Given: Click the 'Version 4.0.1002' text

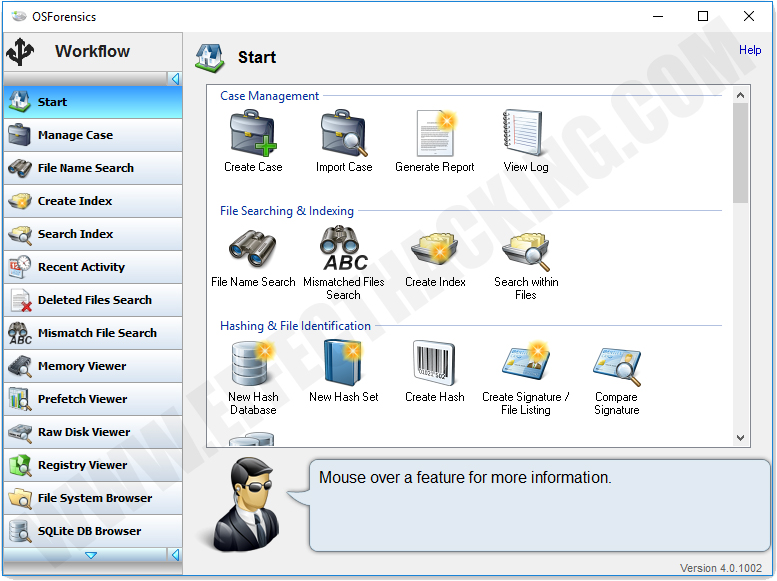Looking at the screenshot, I should tap(721, 568).
